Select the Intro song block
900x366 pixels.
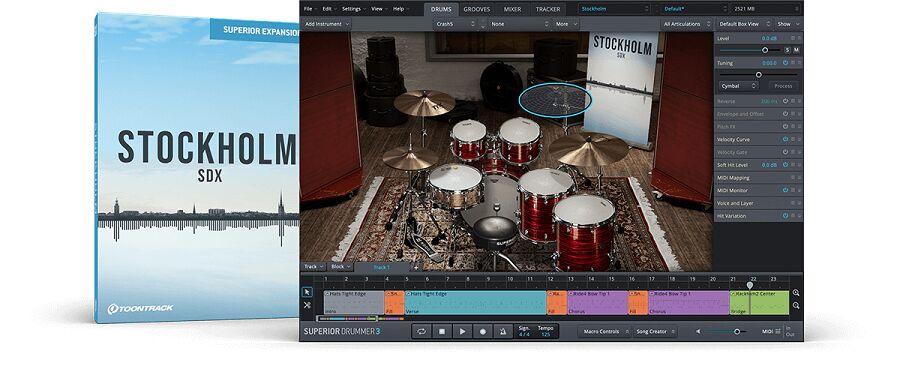click(x=354, y=302)
